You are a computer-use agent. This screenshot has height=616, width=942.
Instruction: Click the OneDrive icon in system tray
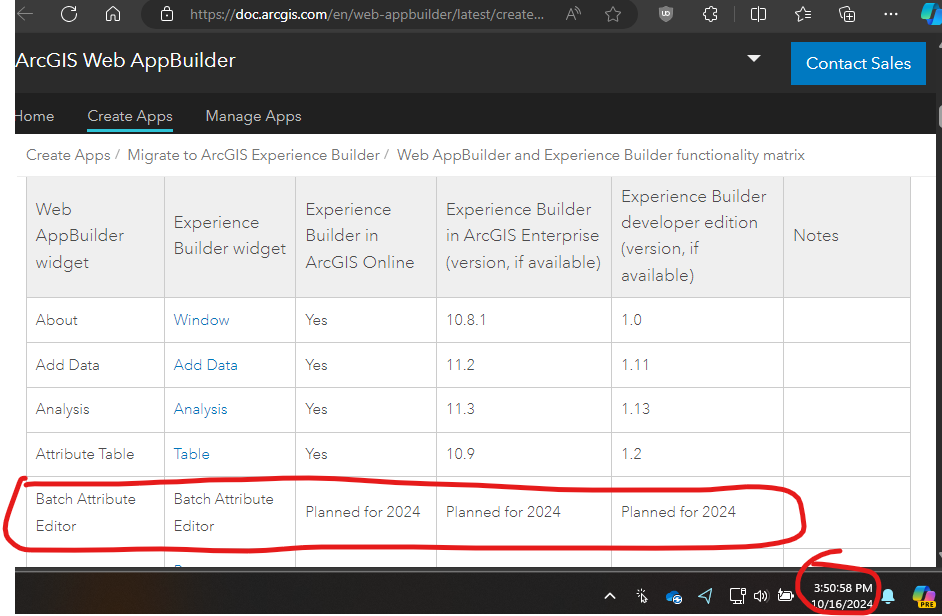[x=673, y=596]
